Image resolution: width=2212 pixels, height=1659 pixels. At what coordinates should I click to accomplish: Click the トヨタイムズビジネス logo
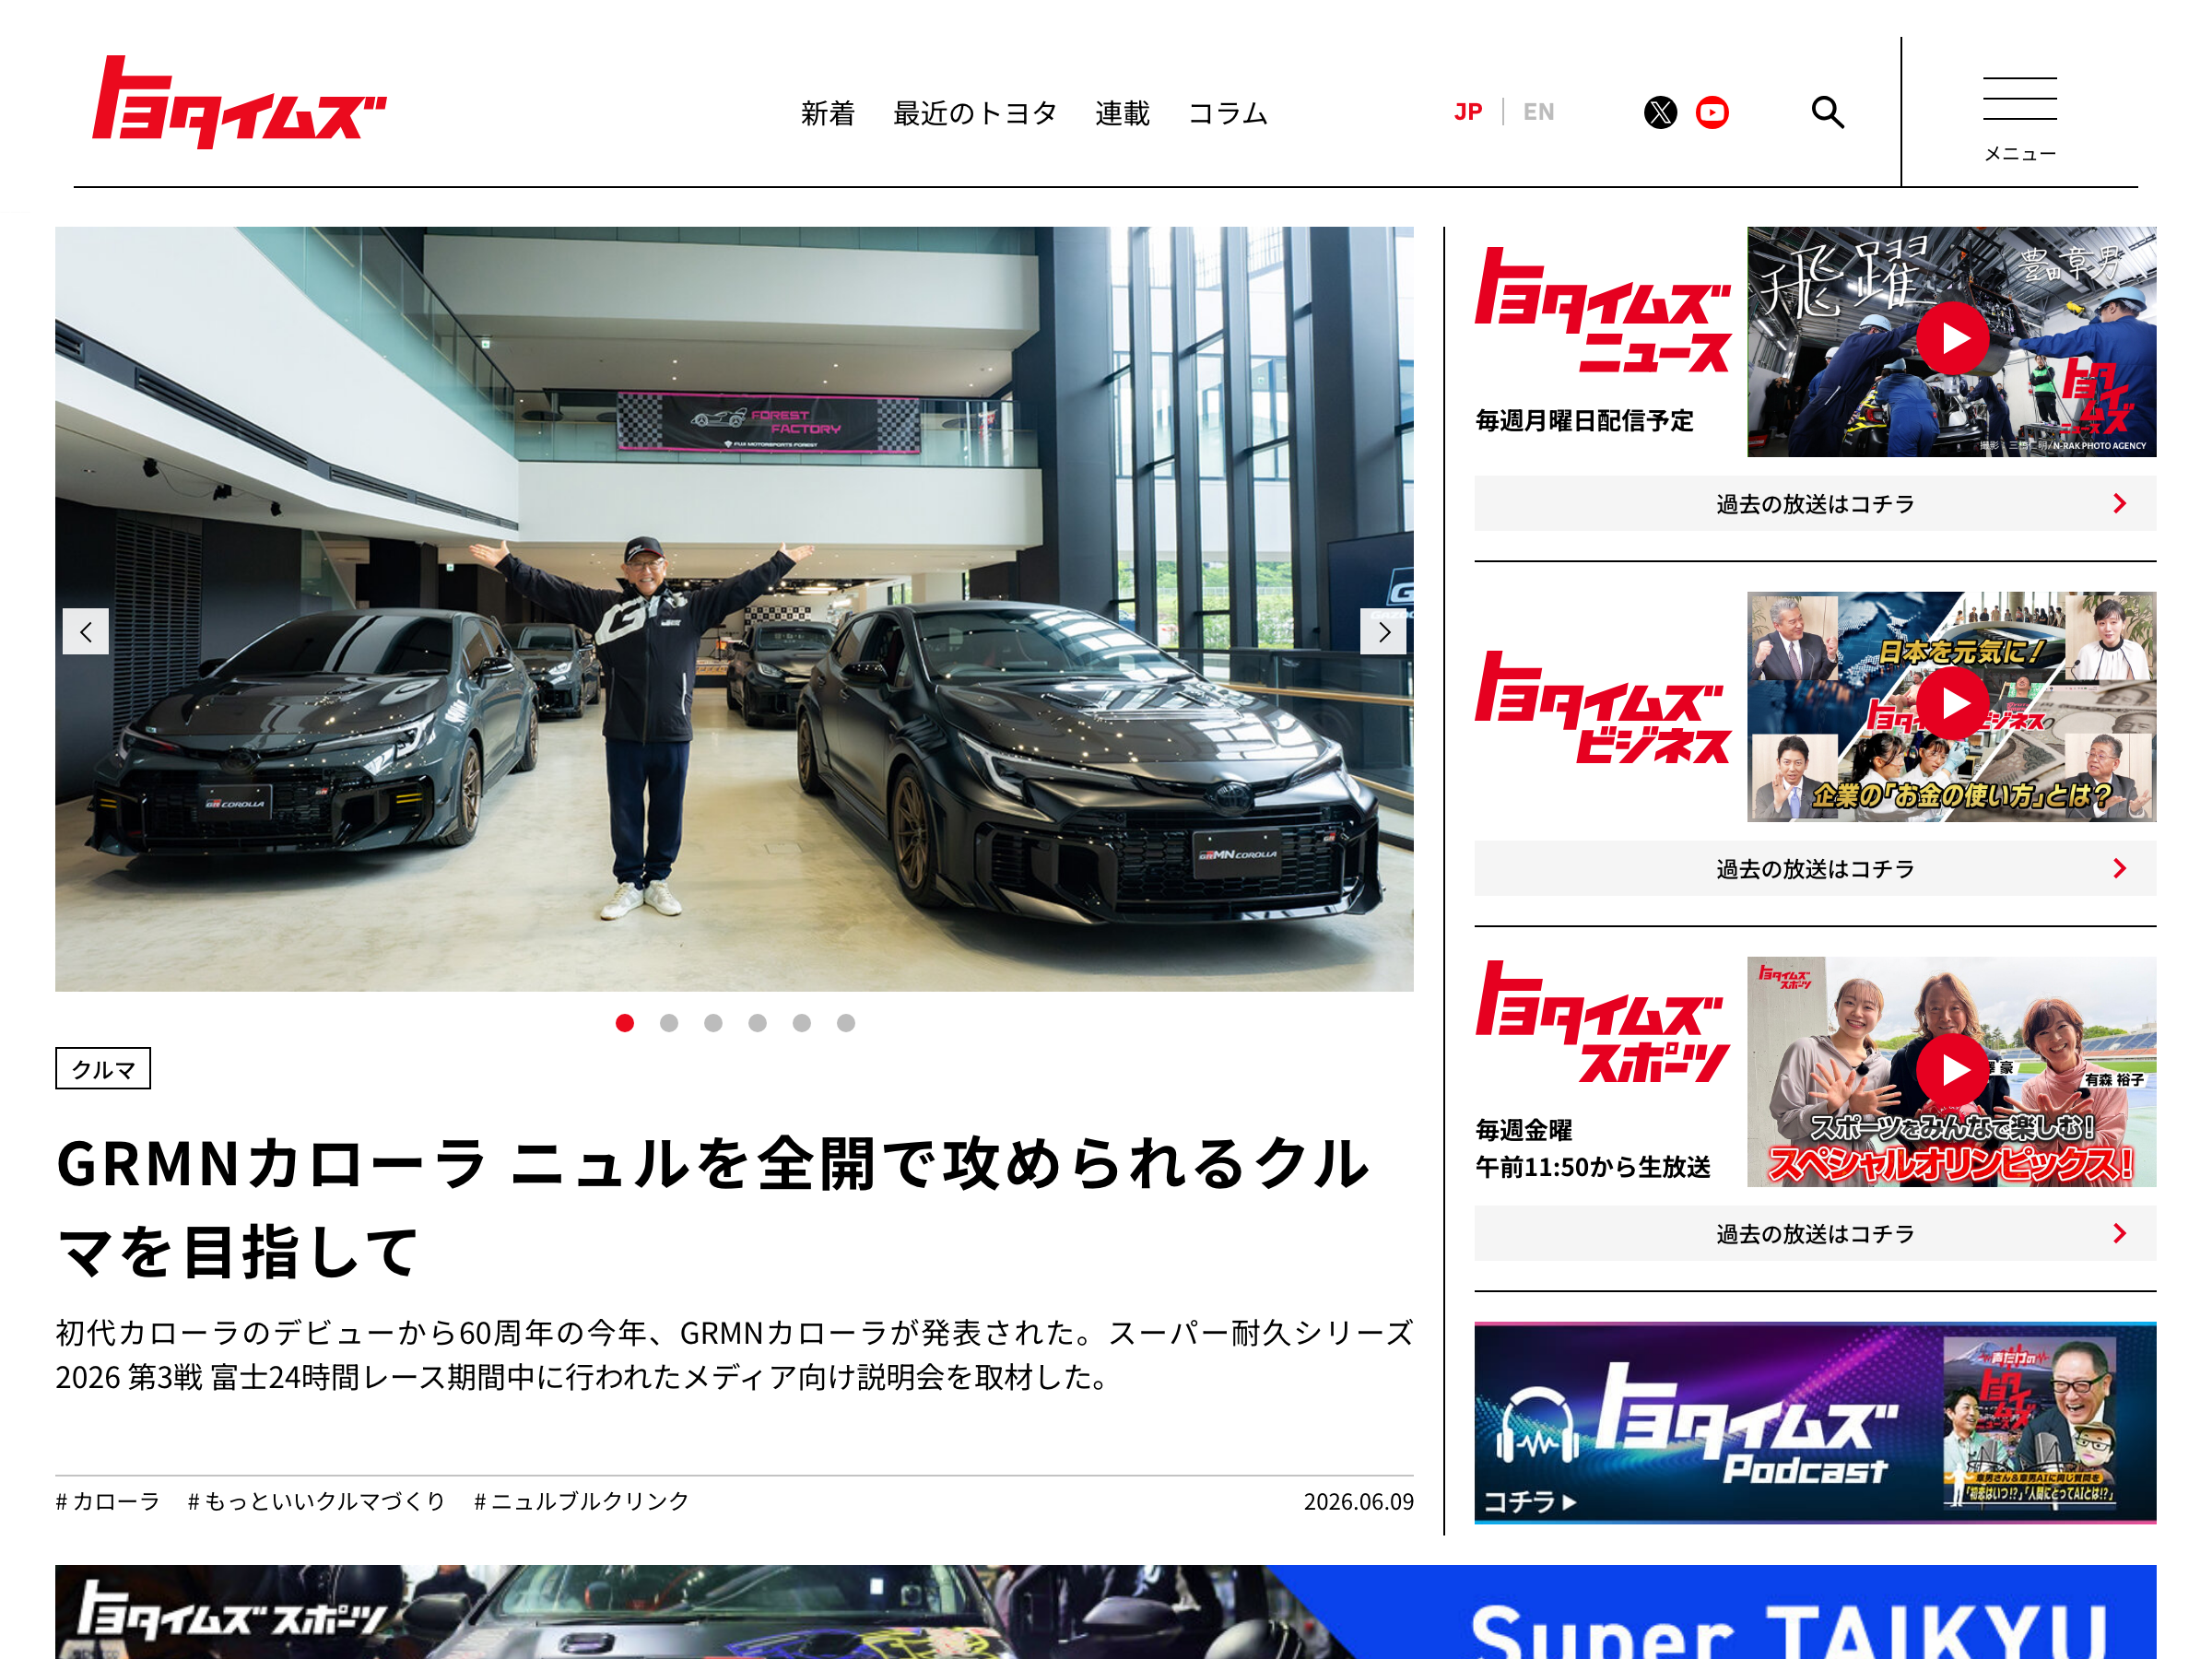1602,707
